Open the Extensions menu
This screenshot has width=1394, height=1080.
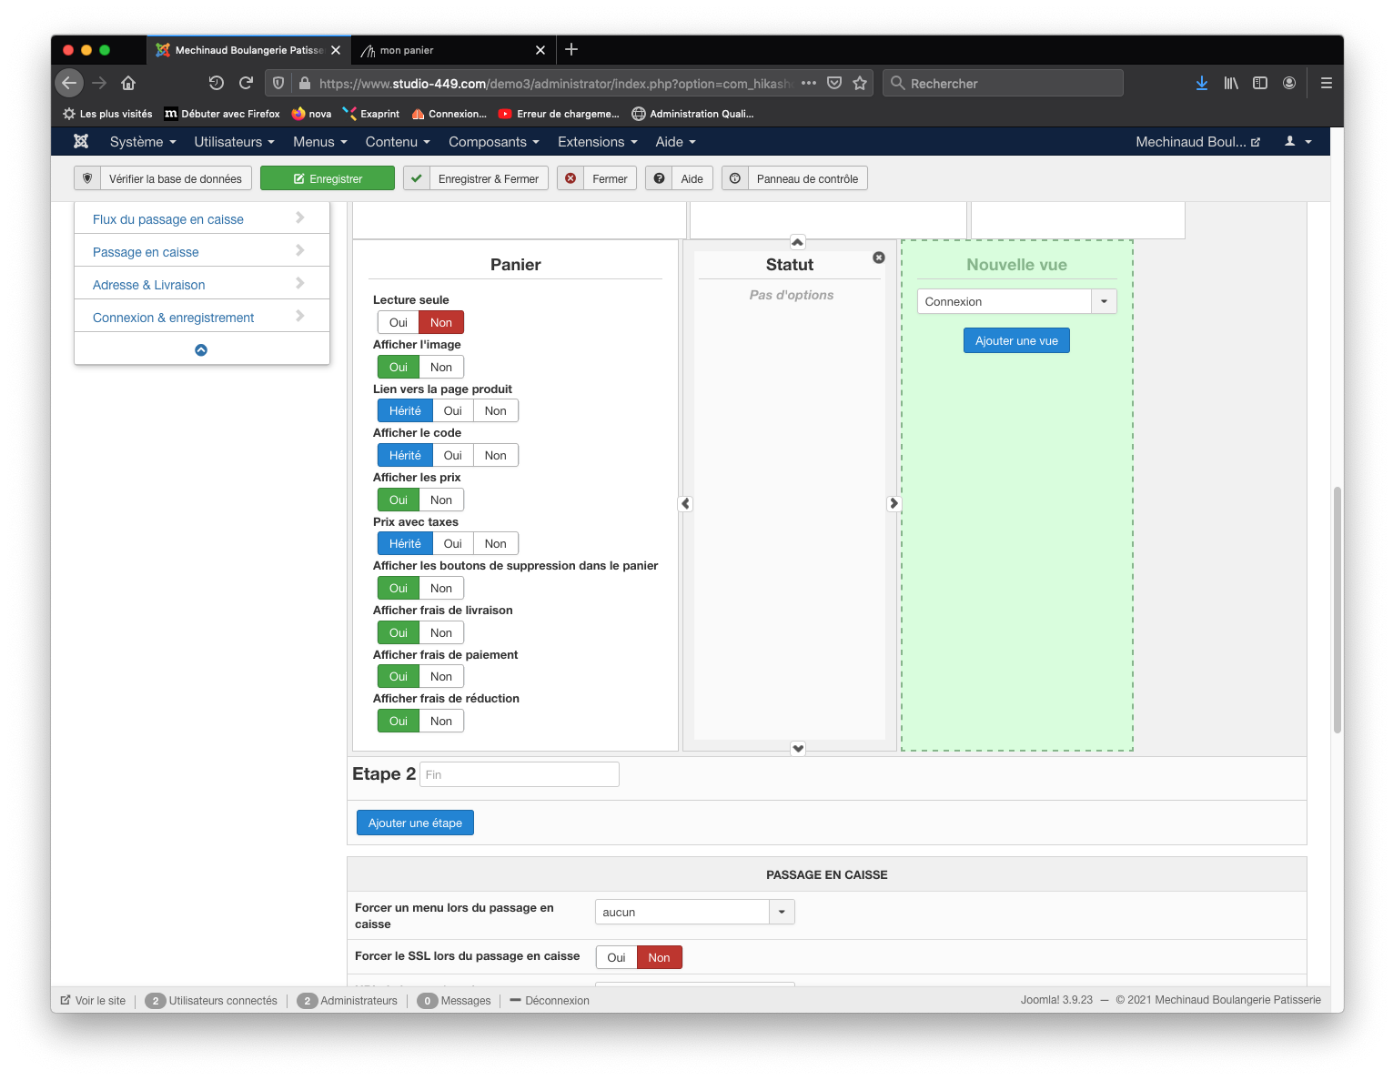point(597,142)
